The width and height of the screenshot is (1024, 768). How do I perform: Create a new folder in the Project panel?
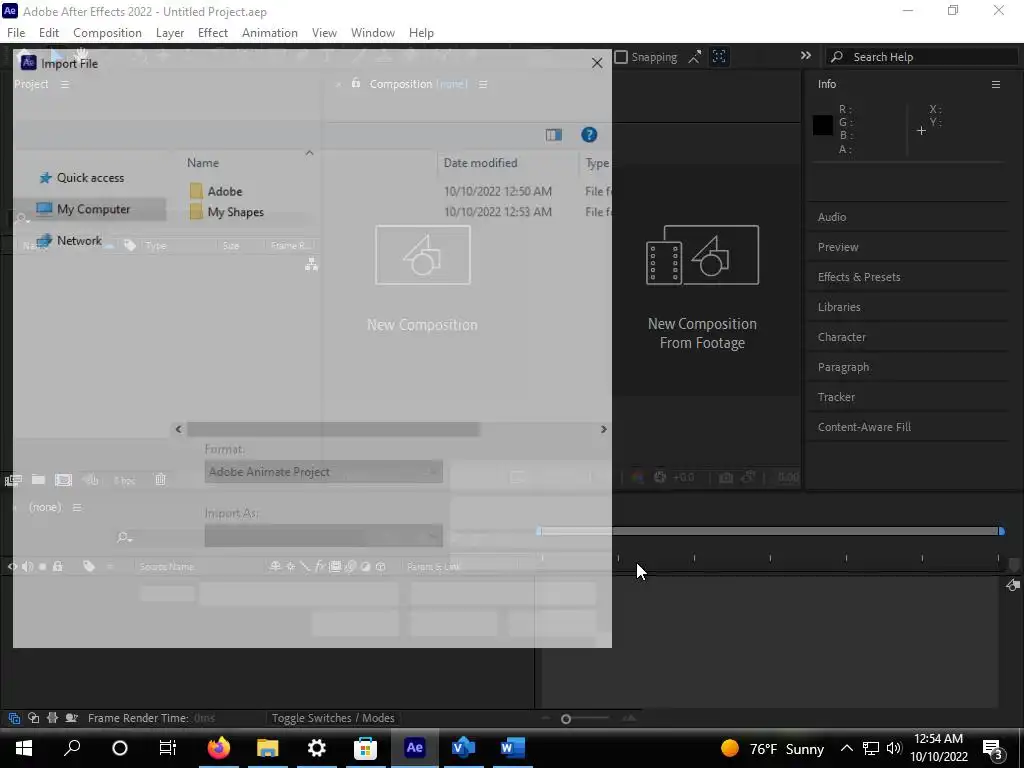(39, 479)
